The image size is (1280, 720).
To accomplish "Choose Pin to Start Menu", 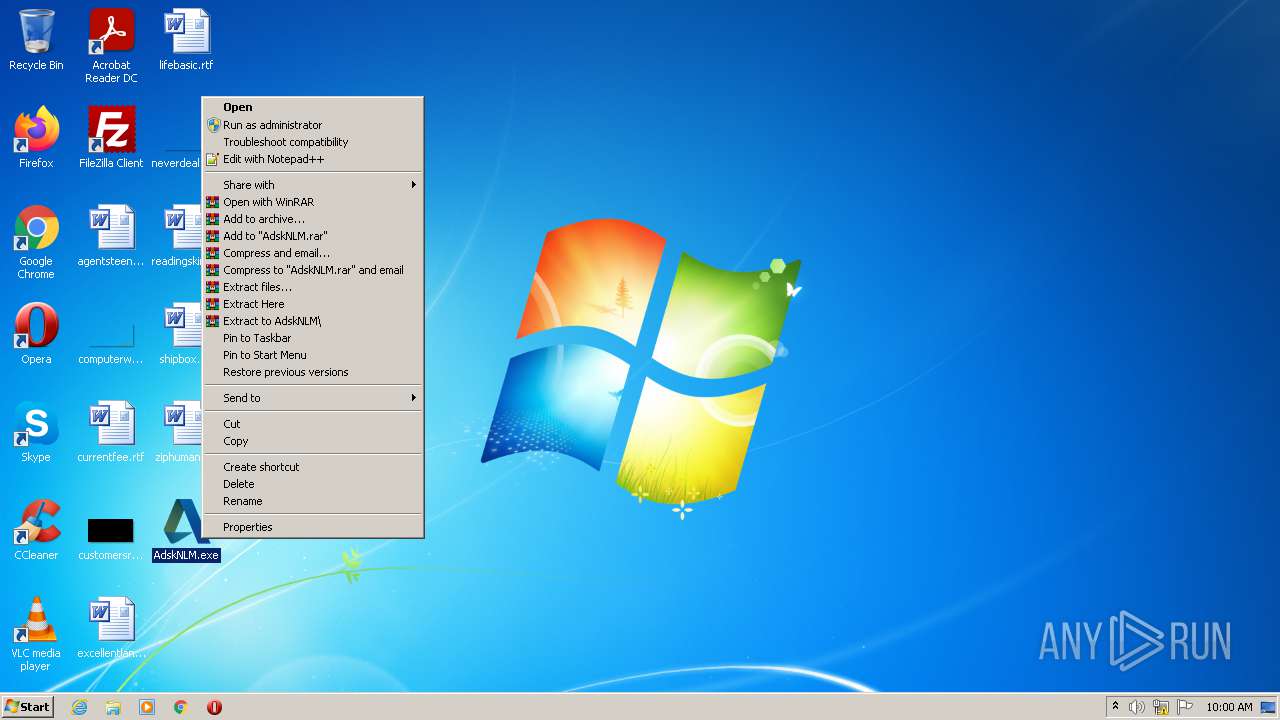I will (313, 355).
